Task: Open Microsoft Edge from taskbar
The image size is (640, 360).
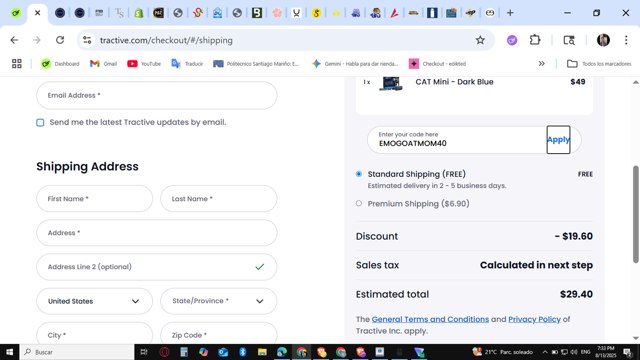Action: click(282, 352)
